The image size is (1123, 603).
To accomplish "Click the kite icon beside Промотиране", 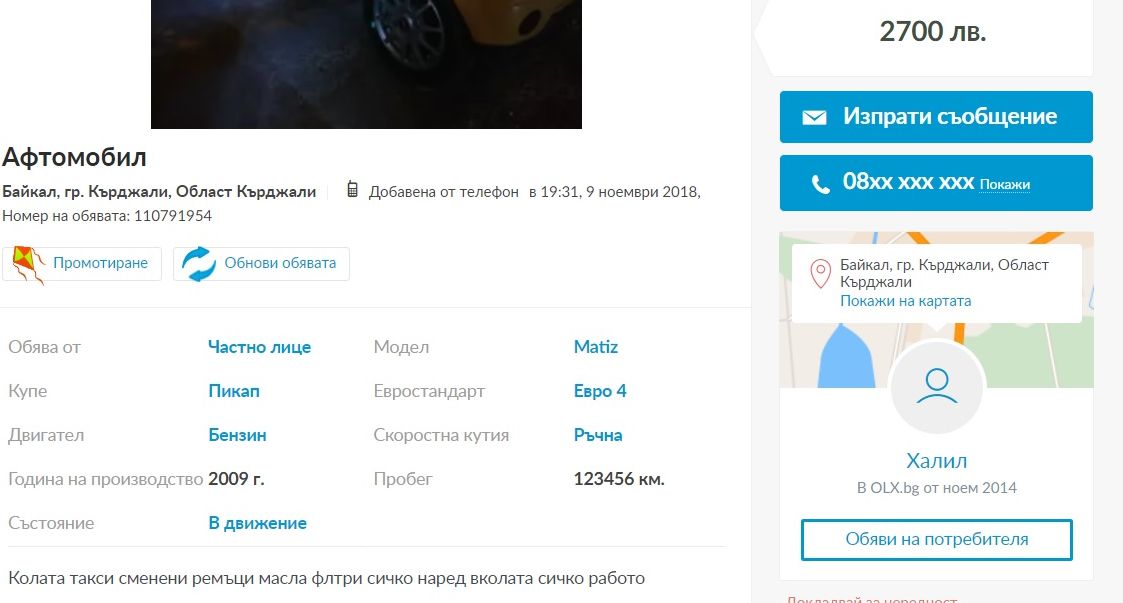I will pyautogui.click(x=29, y=264).
